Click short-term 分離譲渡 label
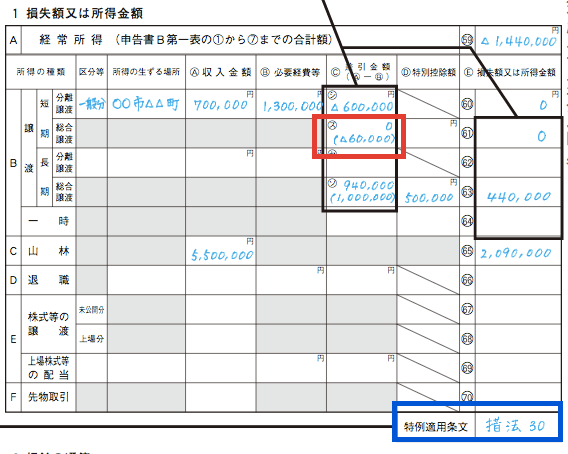 click(64, 104)
